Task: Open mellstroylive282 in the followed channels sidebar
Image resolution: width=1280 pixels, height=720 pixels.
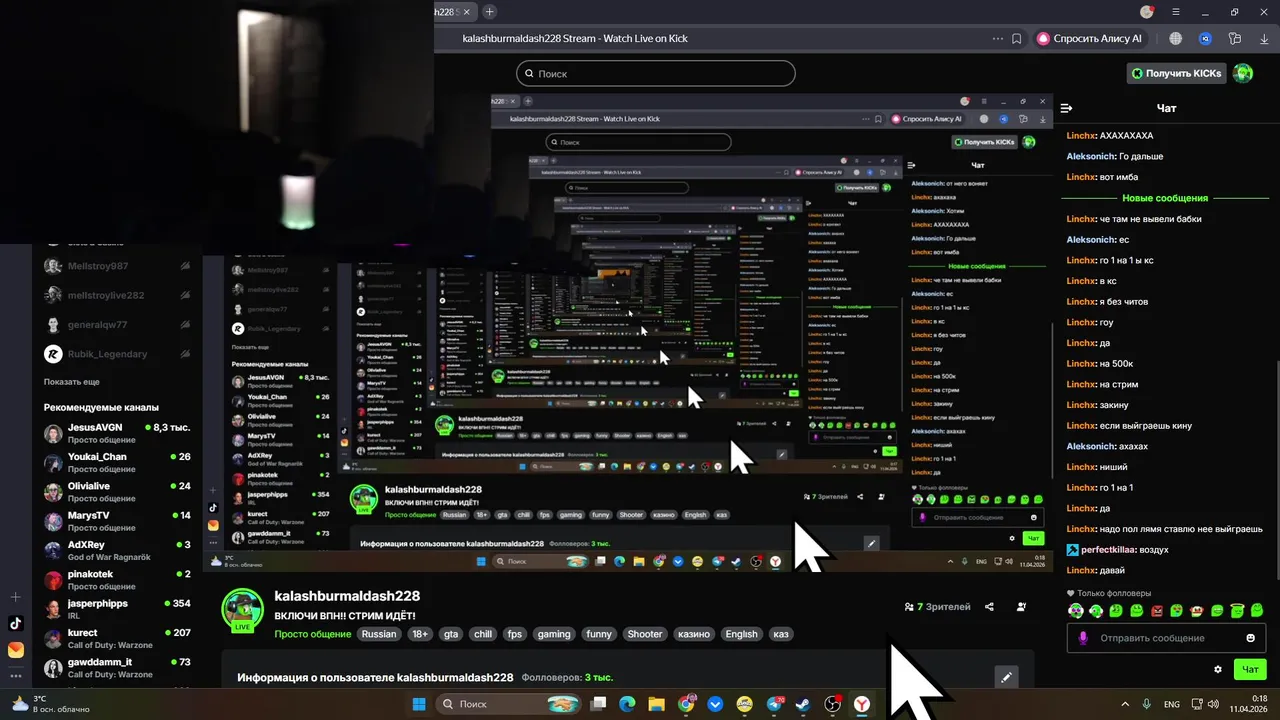Action: pyautogui.click(x=118, y=295)
